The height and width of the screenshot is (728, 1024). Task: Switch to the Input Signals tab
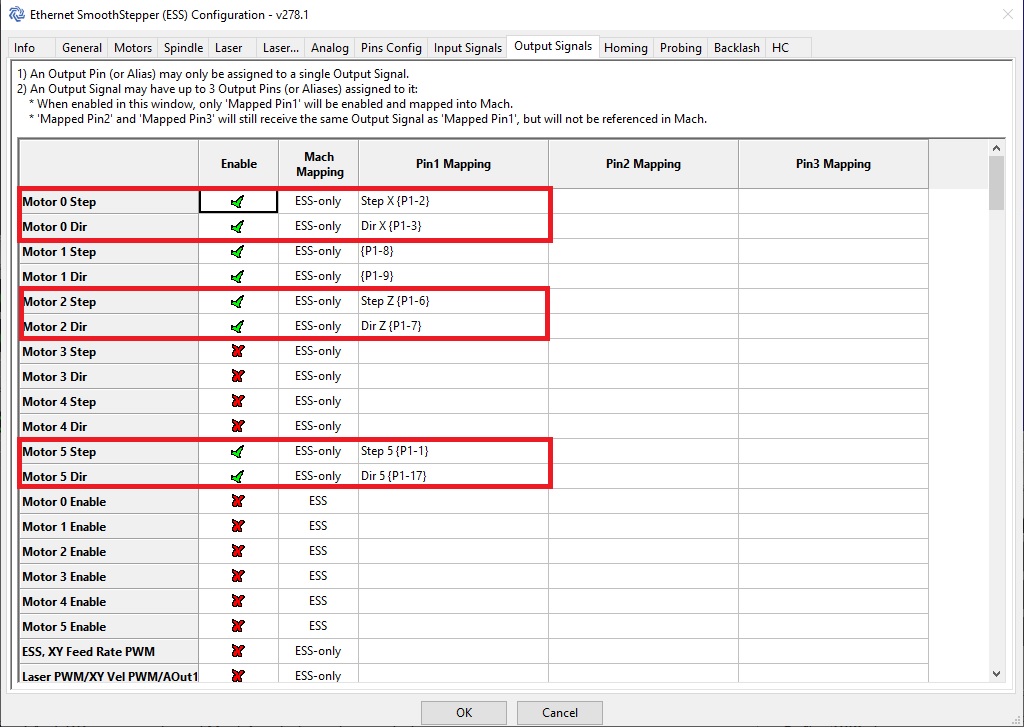point(468,48)
